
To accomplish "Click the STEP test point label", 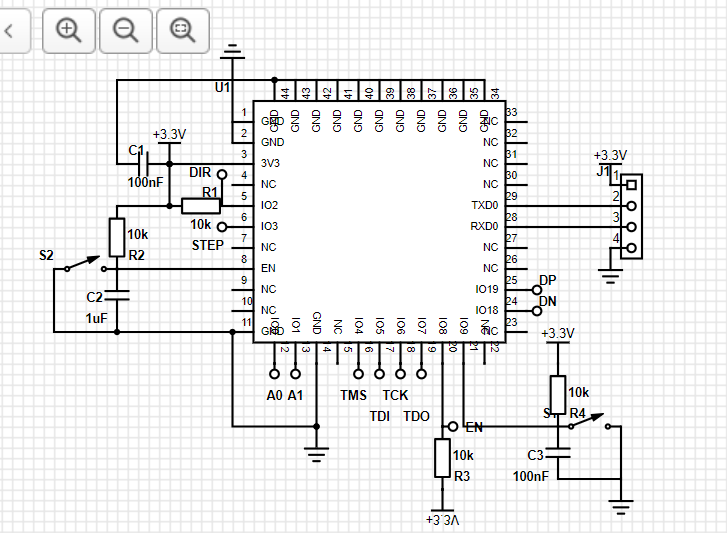I will pos(208,245).
